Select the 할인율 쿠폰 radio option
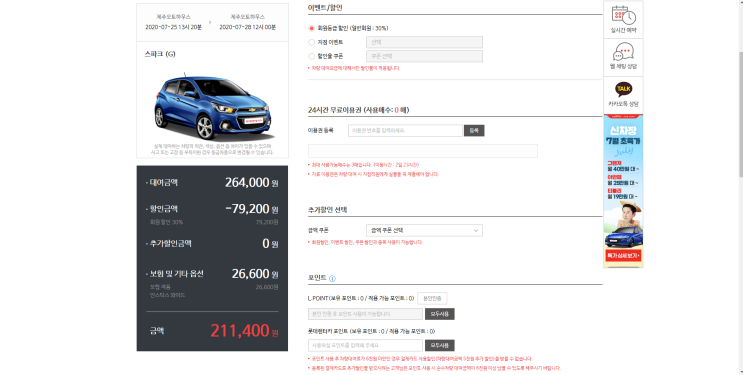743x375 pixels. pyautogui.click(x=311, y=56)
